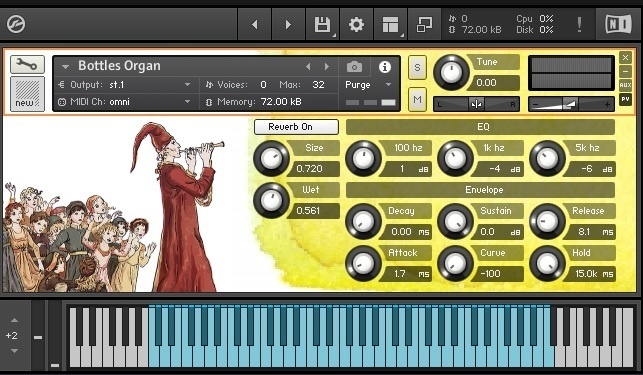Click the Release value 8.1 ms
The image size is (643, 375).
click(x=591, y=232)
